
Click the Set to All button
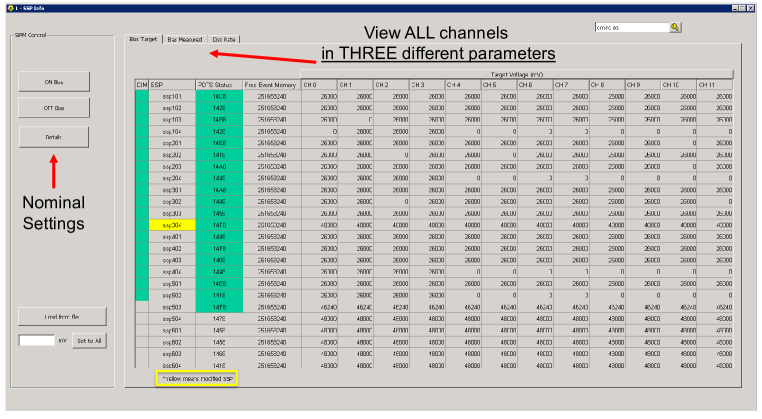[x=89, y=341]
